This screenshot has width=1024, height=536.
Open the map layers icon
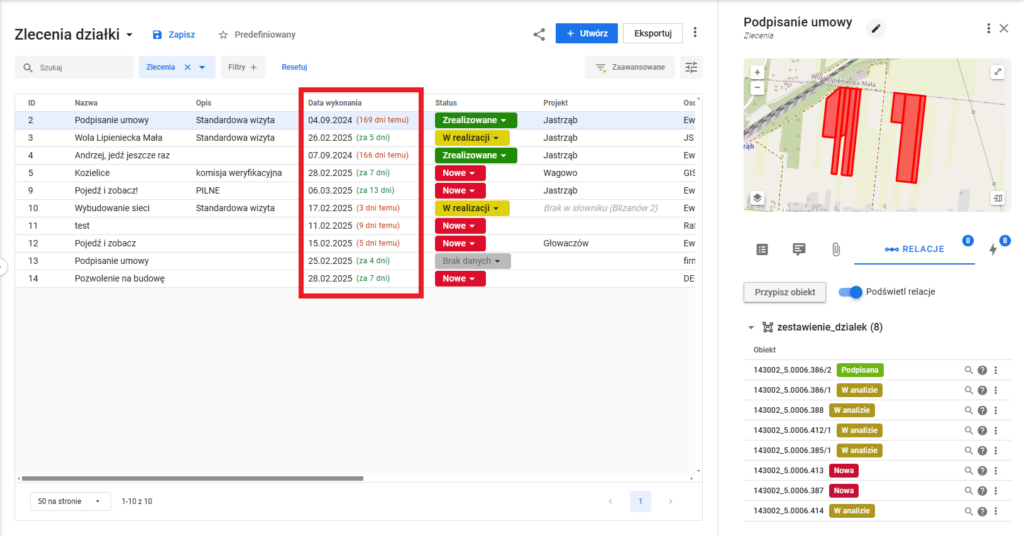pos(758,198)
